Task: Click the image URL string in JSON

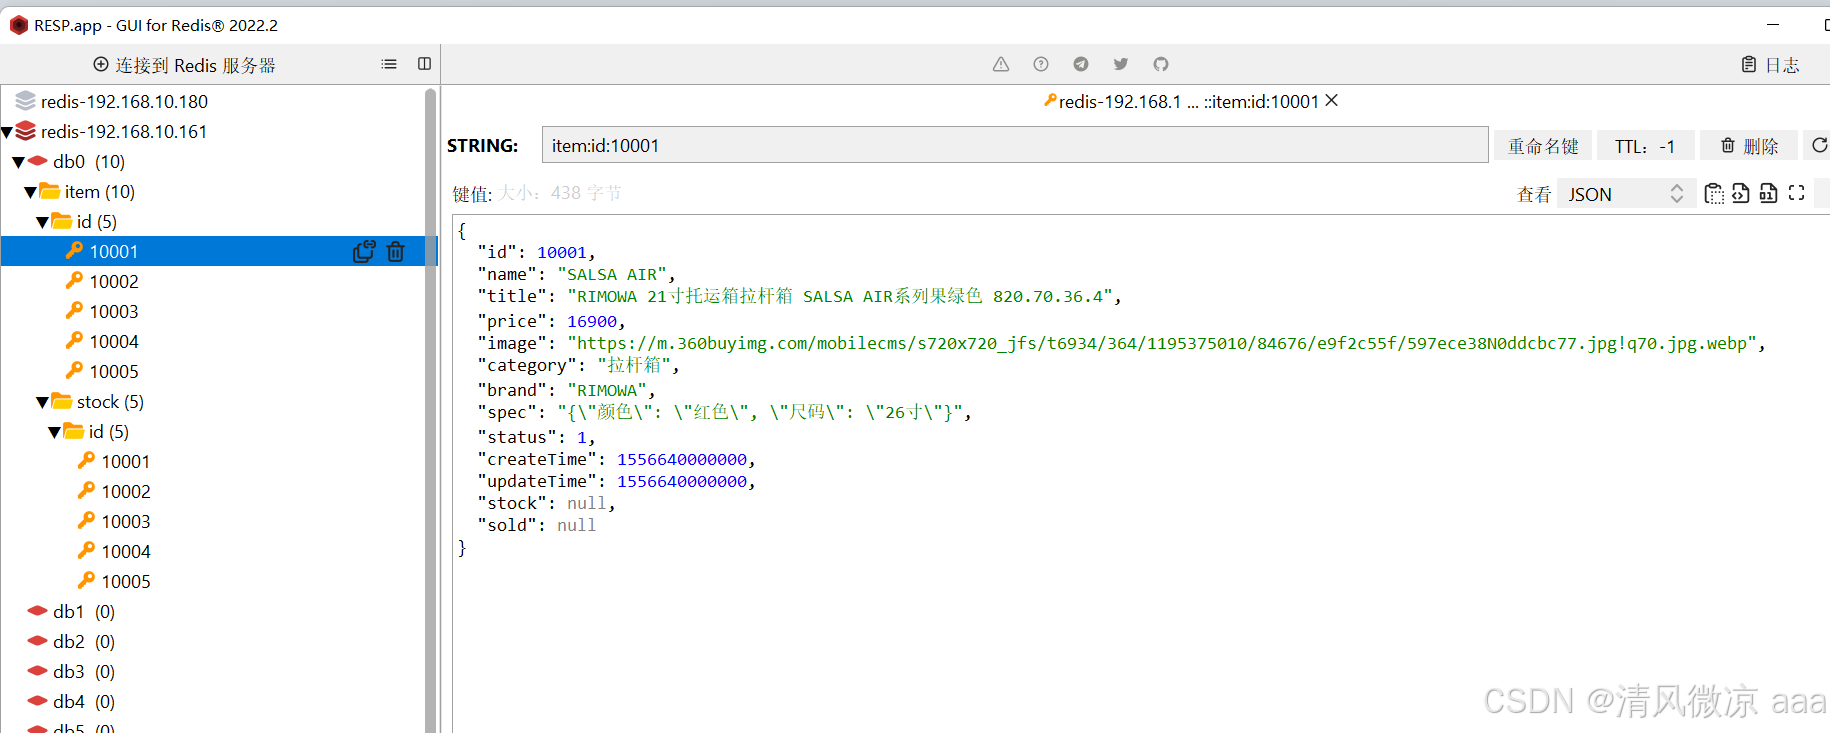Action: click(x=1162, y=343)
